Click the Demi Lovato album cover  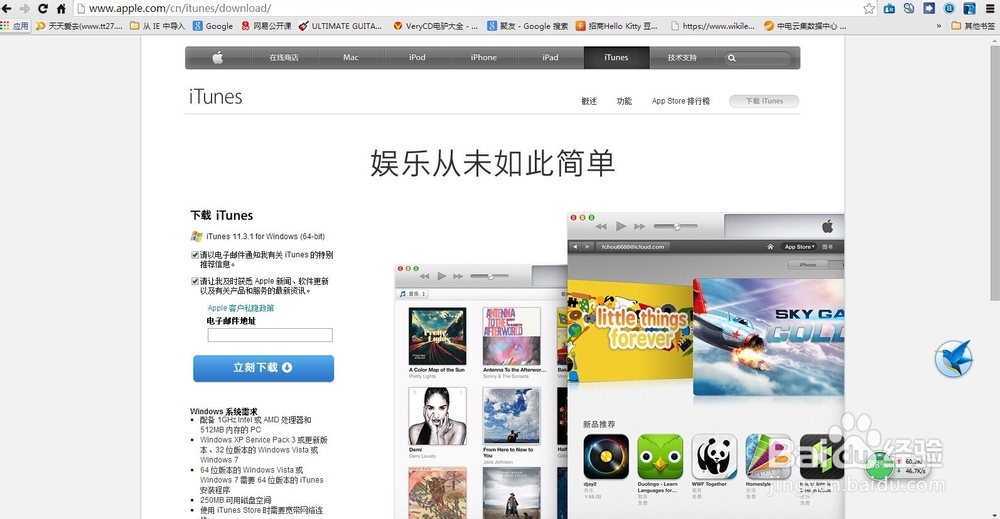(x=438, y=416)
